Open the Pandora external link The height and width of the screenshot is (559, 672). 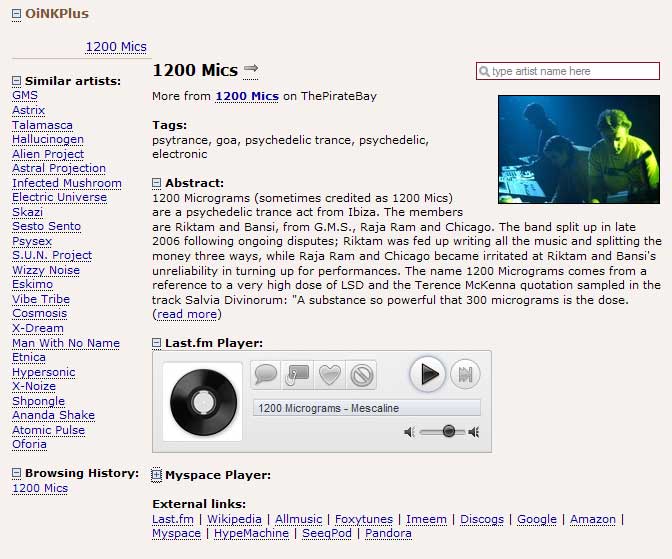tap(388, 533)
